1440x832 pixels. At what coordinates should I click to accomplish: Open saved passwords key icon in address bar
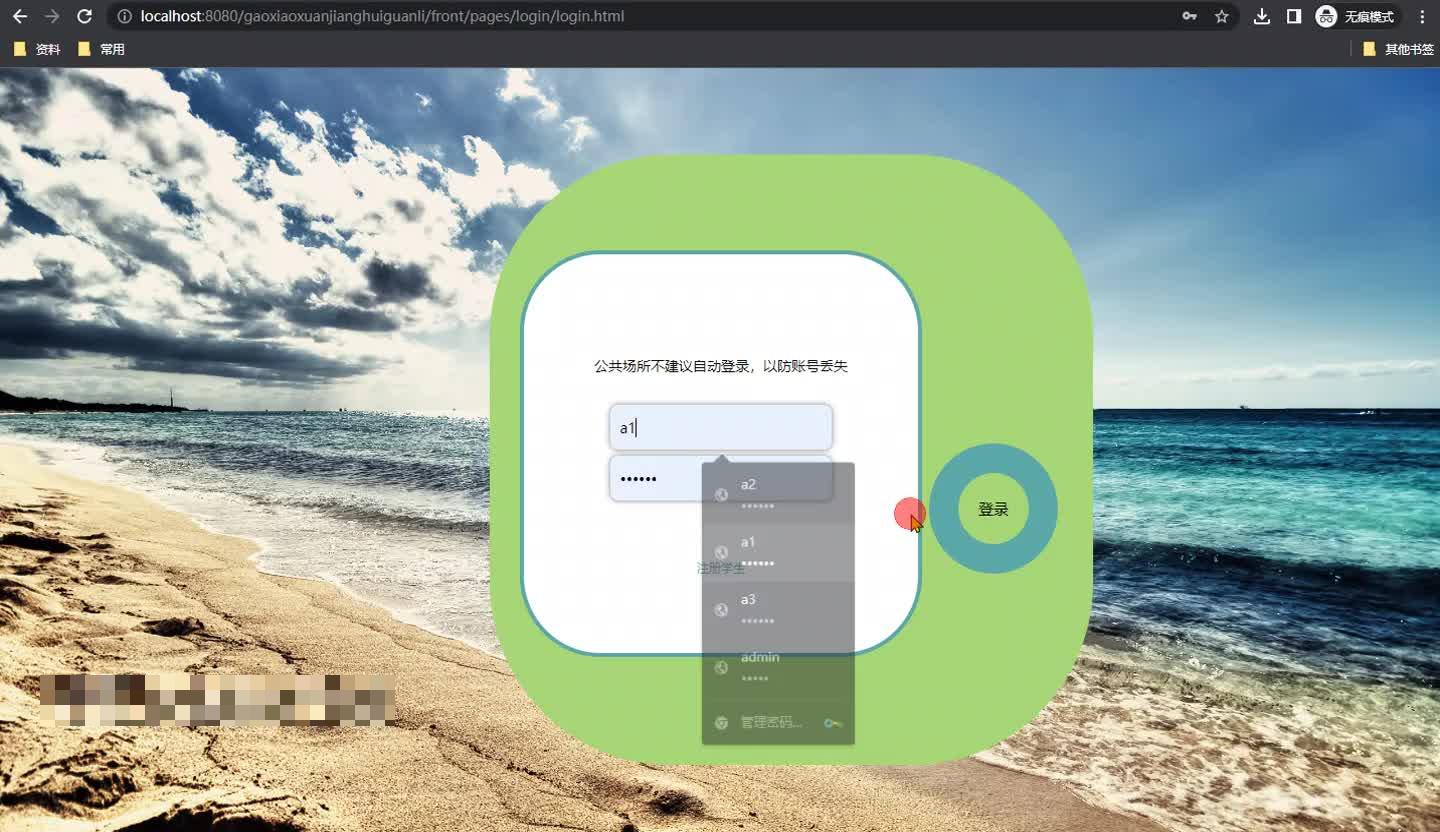1189,16
